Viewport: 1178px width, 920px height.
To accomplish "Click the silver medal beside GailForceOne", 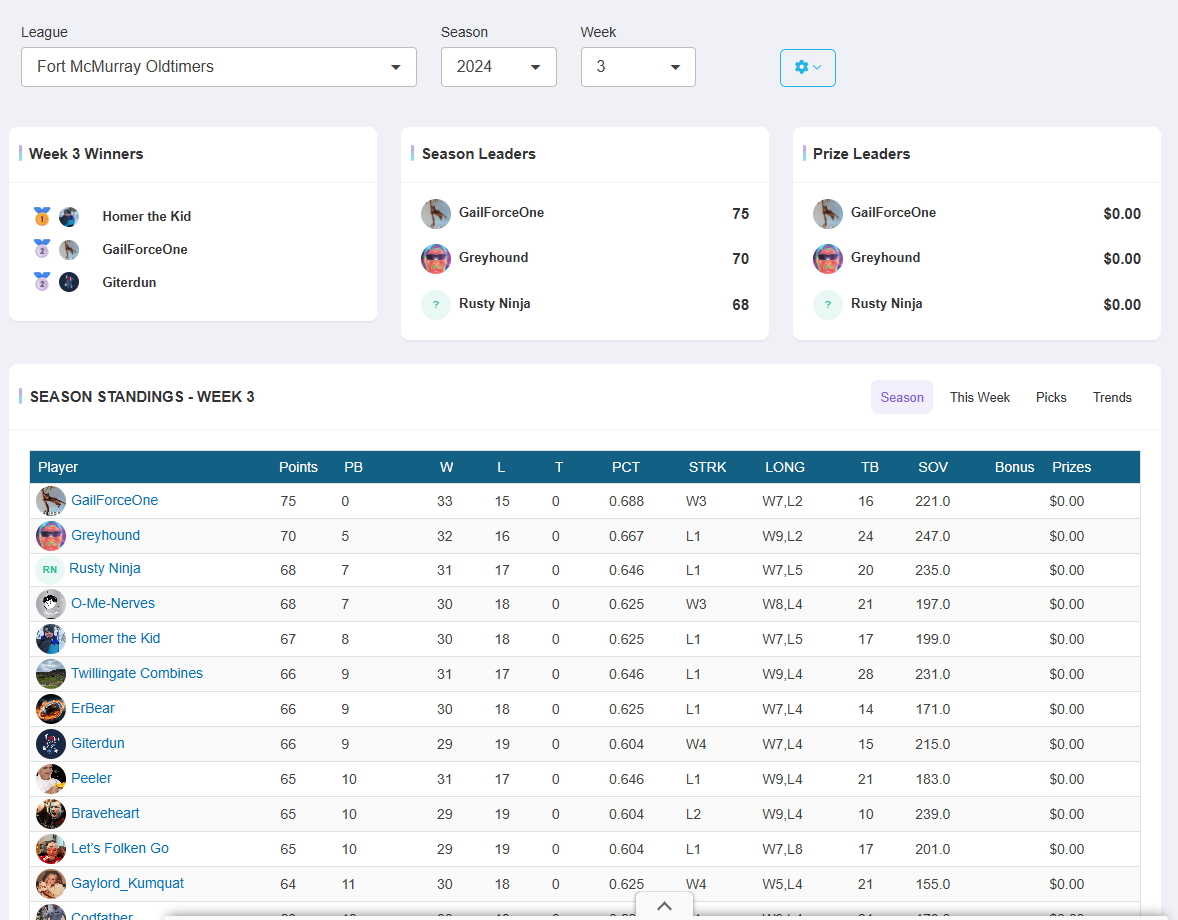I will tap(41, 249).
